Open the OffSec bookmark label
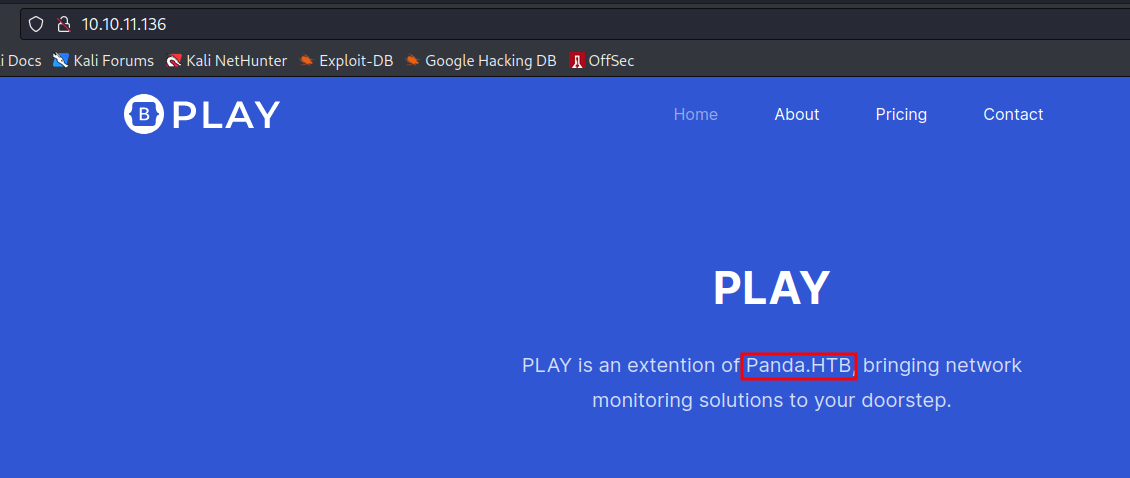 tap(611, 61)
